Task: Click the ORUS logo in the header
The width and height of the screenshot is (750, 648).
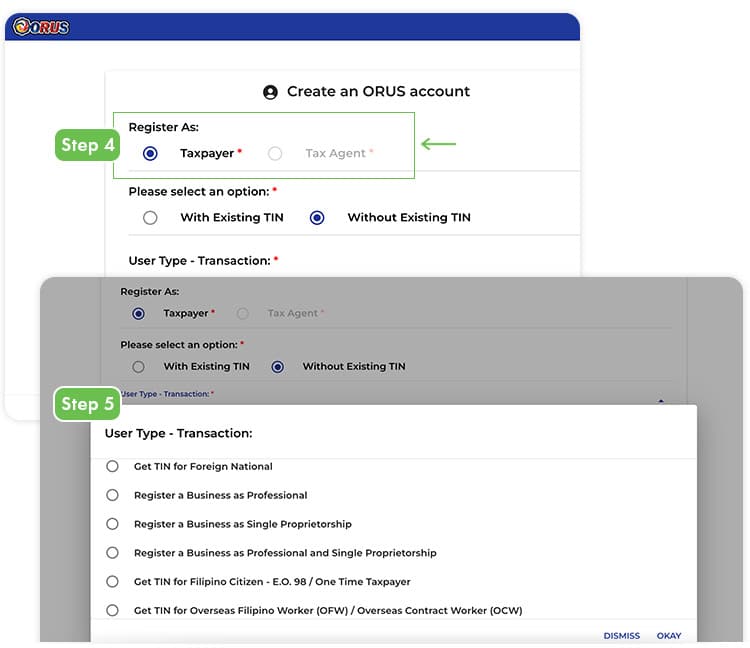Action: pyautogui.click(x=42, y=27)
